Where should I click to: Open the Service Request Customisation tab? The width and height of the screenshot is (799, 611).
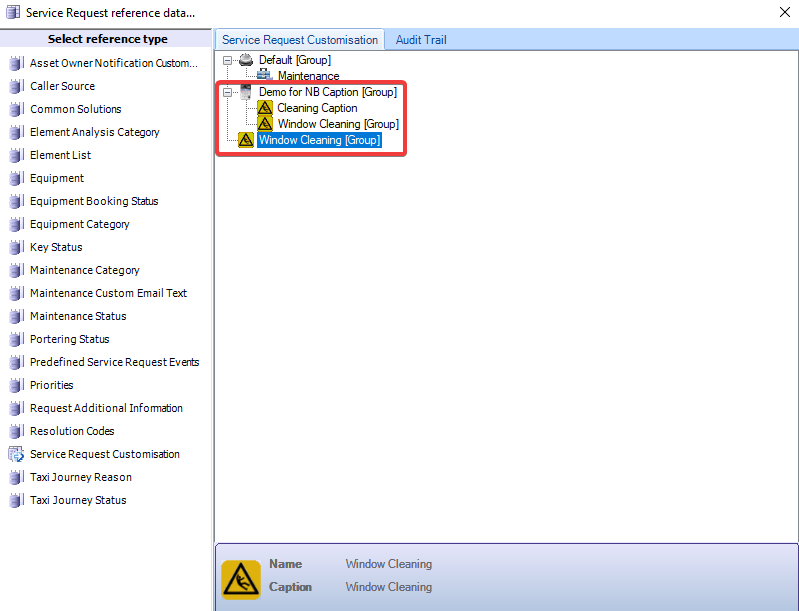[300, 40]
